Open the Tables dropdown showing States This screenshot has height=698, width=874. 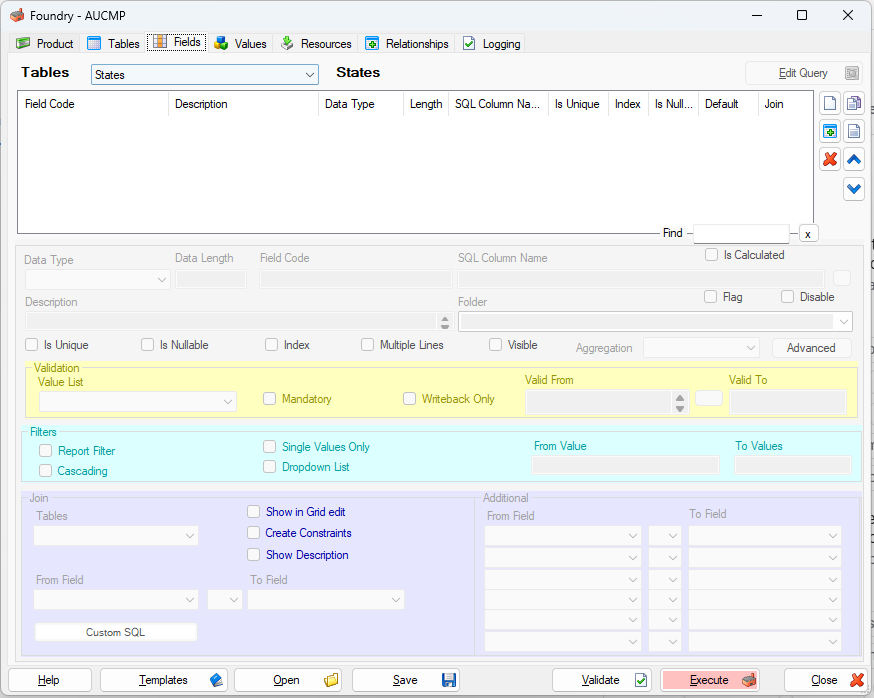coord(205,75)
